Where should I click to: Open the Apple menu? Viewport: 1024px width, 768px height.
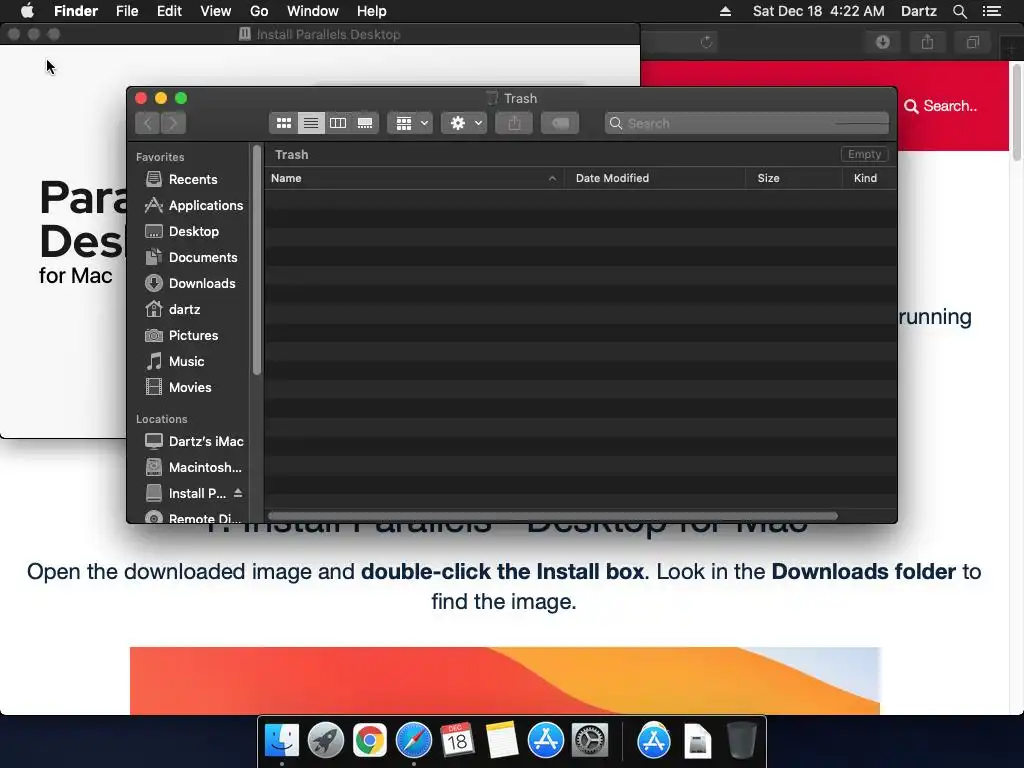[x=27, y=11]
